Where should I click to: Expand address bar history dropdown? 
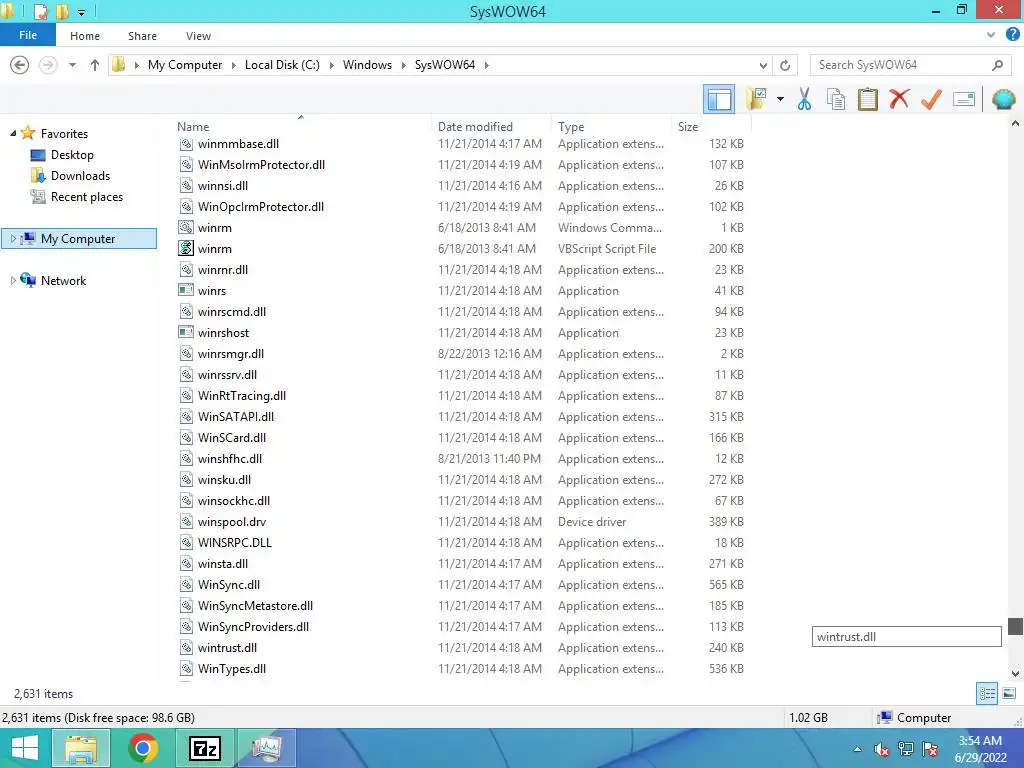point(763,65)
